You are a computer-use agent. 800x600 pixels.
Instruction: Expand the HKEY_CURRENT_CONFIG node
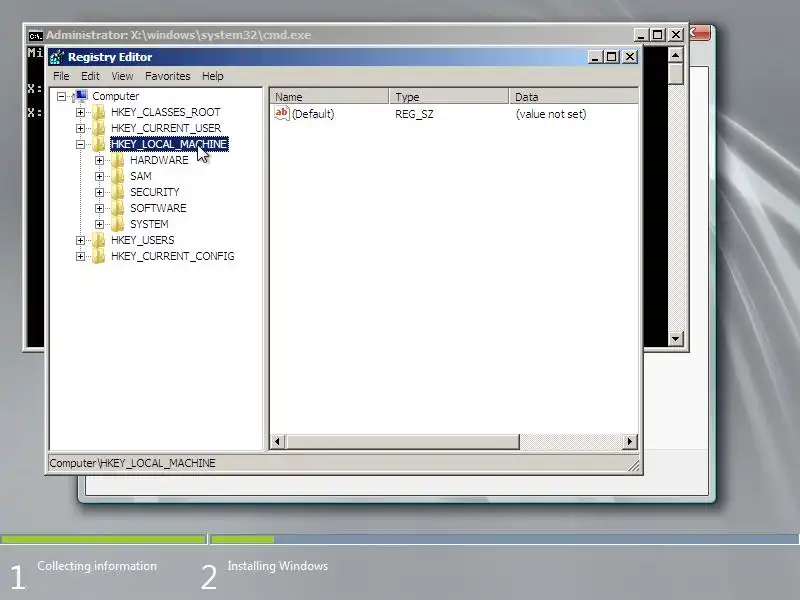click(81, 256)
